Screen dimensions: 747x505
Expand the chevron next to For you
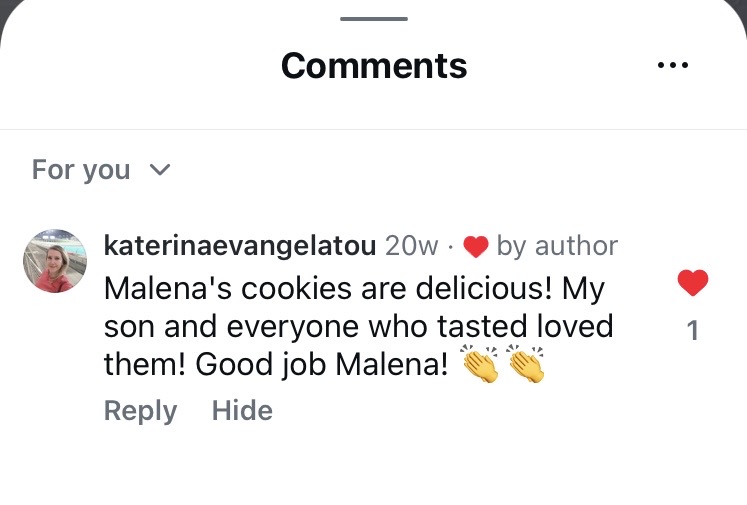(160, 170)
